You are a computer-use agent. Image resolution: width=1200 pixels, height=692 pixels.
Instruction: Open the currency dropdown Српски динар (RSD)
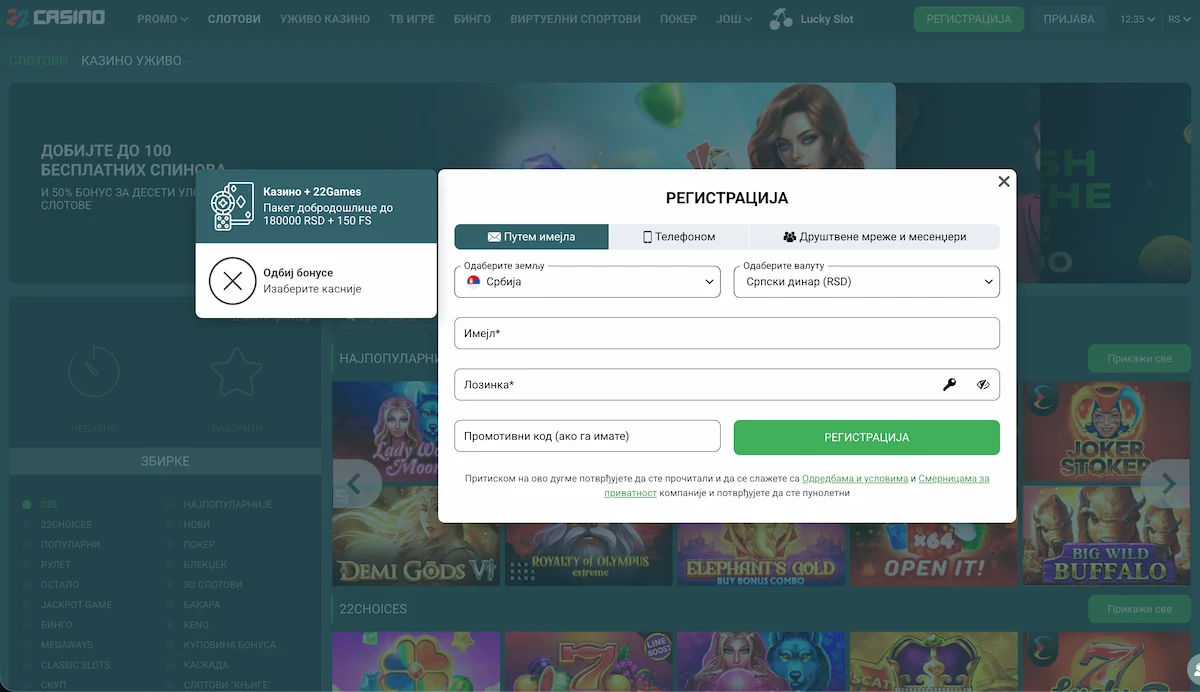click(866, 282)
